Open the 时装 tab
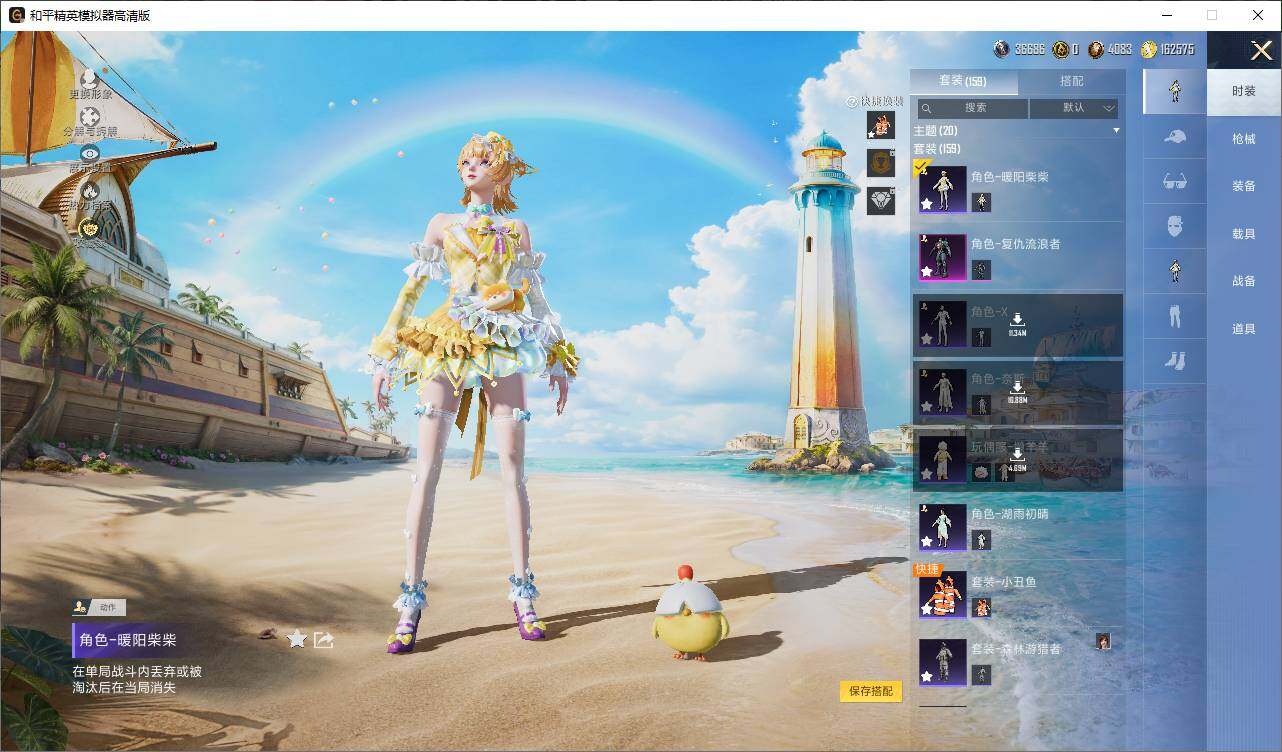The image size is (1282, 752). 1244,91
